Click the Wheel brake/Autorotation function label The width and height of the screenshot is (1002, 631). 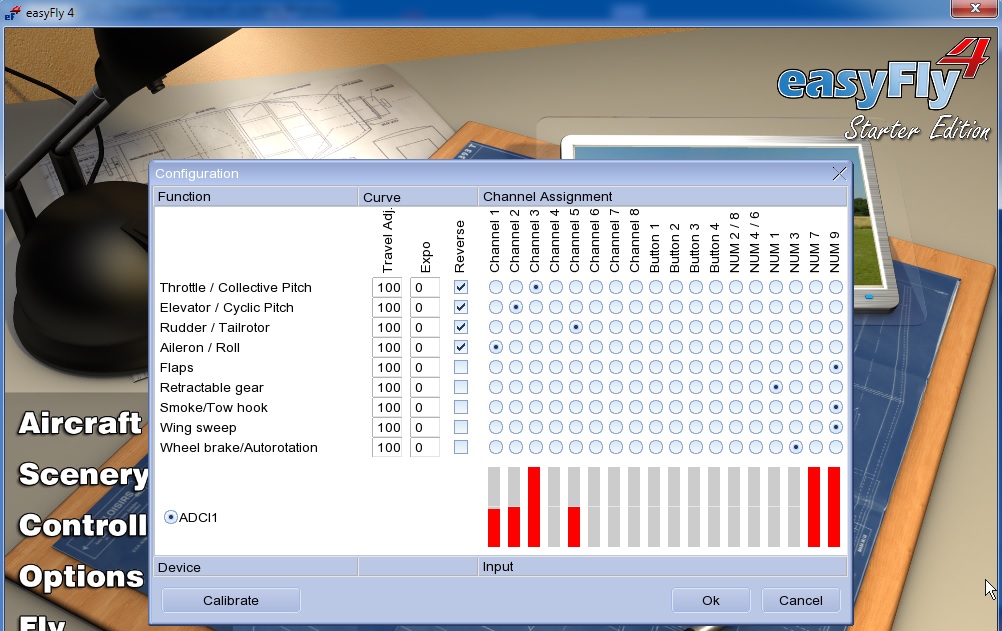(x=238, y=448)
